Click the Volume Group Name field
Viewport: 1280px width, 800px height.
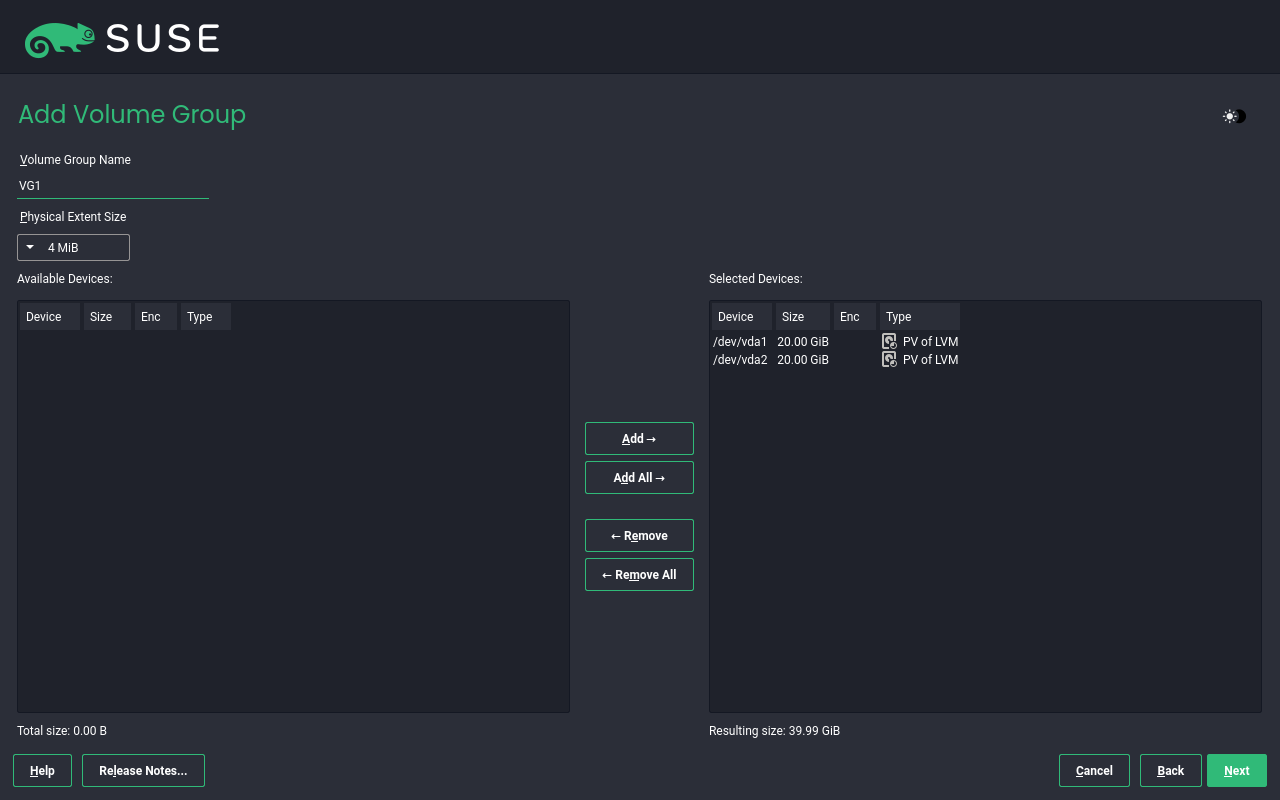[112, 186]
